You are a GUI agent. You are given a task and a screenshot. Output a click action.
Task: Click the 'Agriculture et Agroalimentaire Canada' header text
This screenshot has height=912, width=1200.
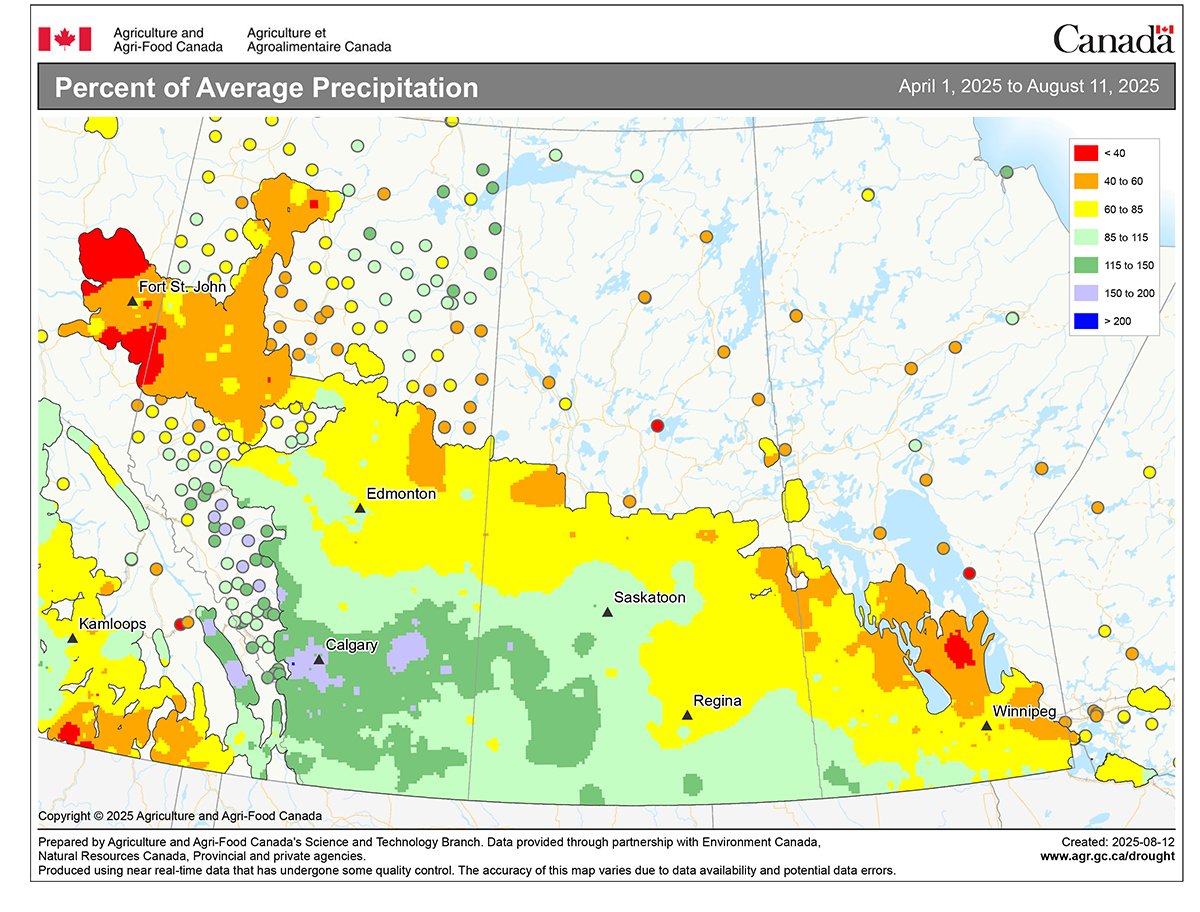point(319,40)
